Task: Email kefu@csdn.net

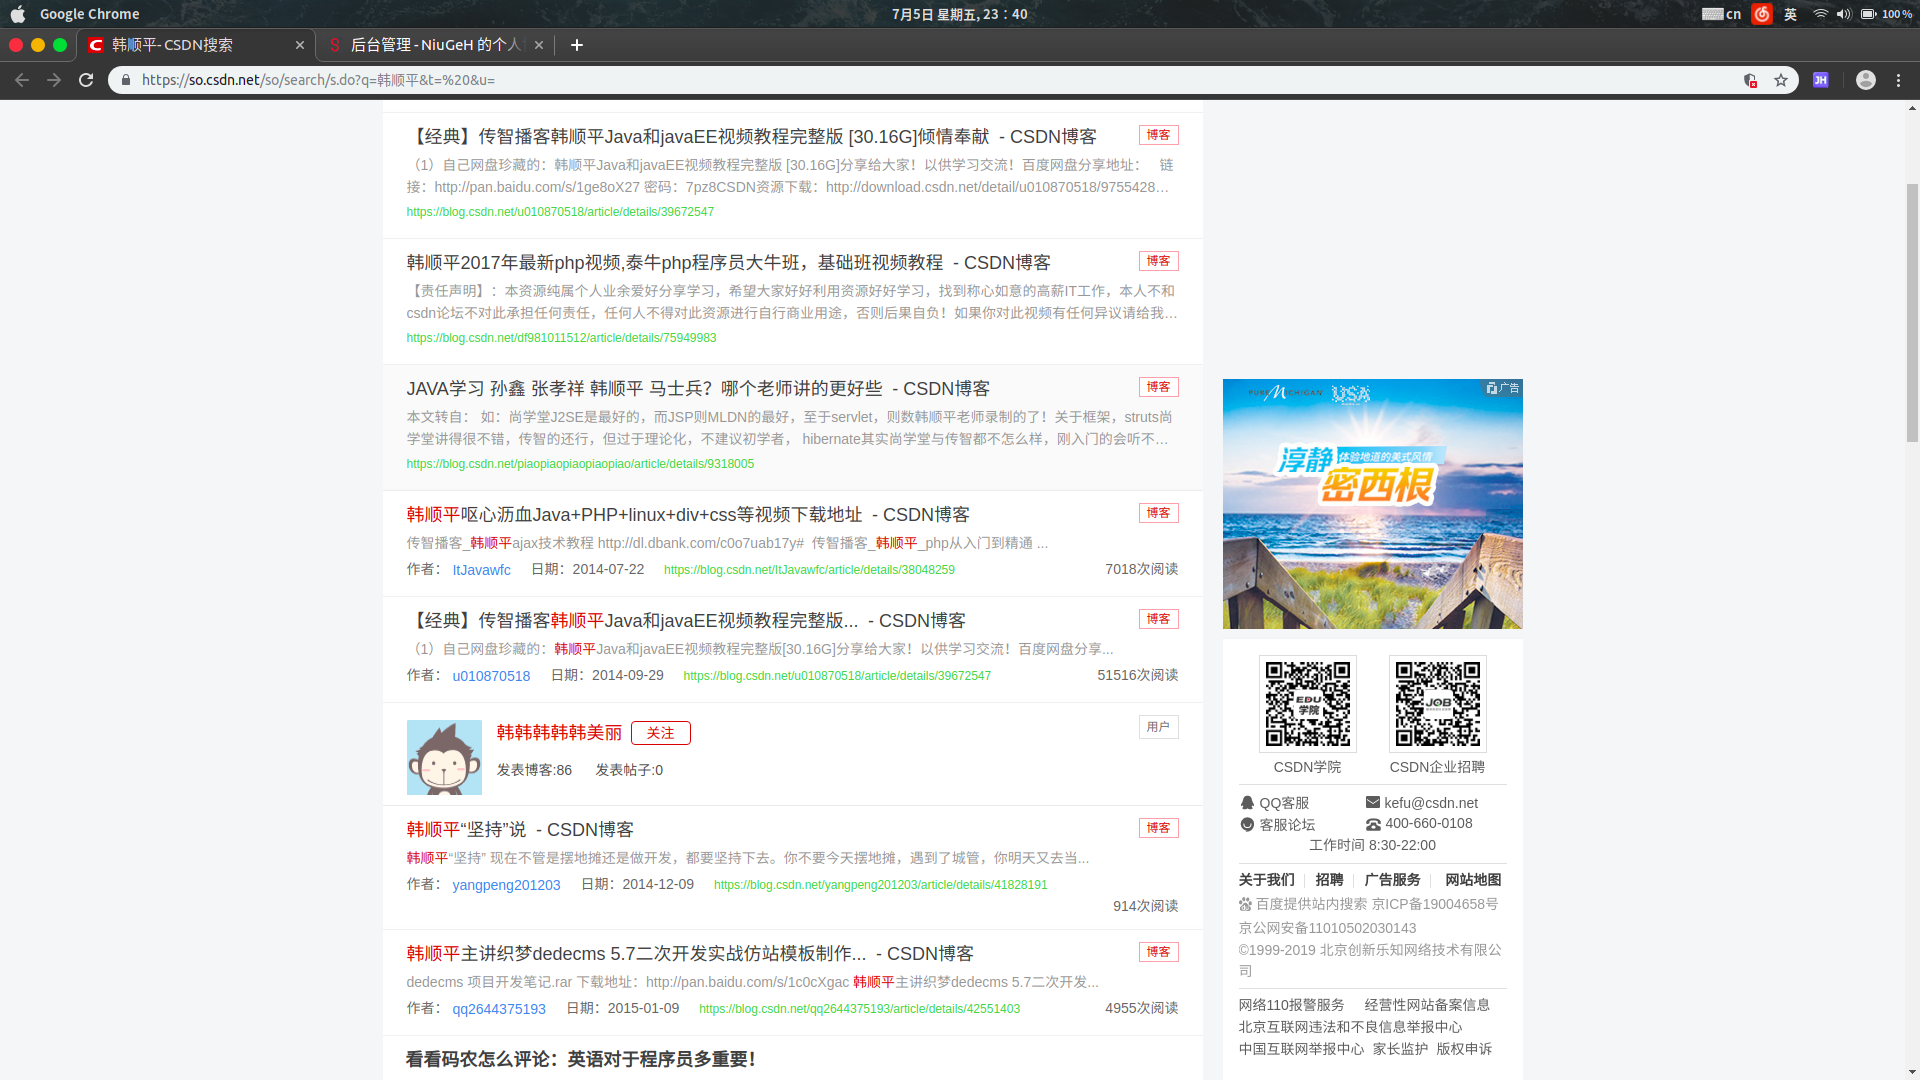Action: [1421, 803]
